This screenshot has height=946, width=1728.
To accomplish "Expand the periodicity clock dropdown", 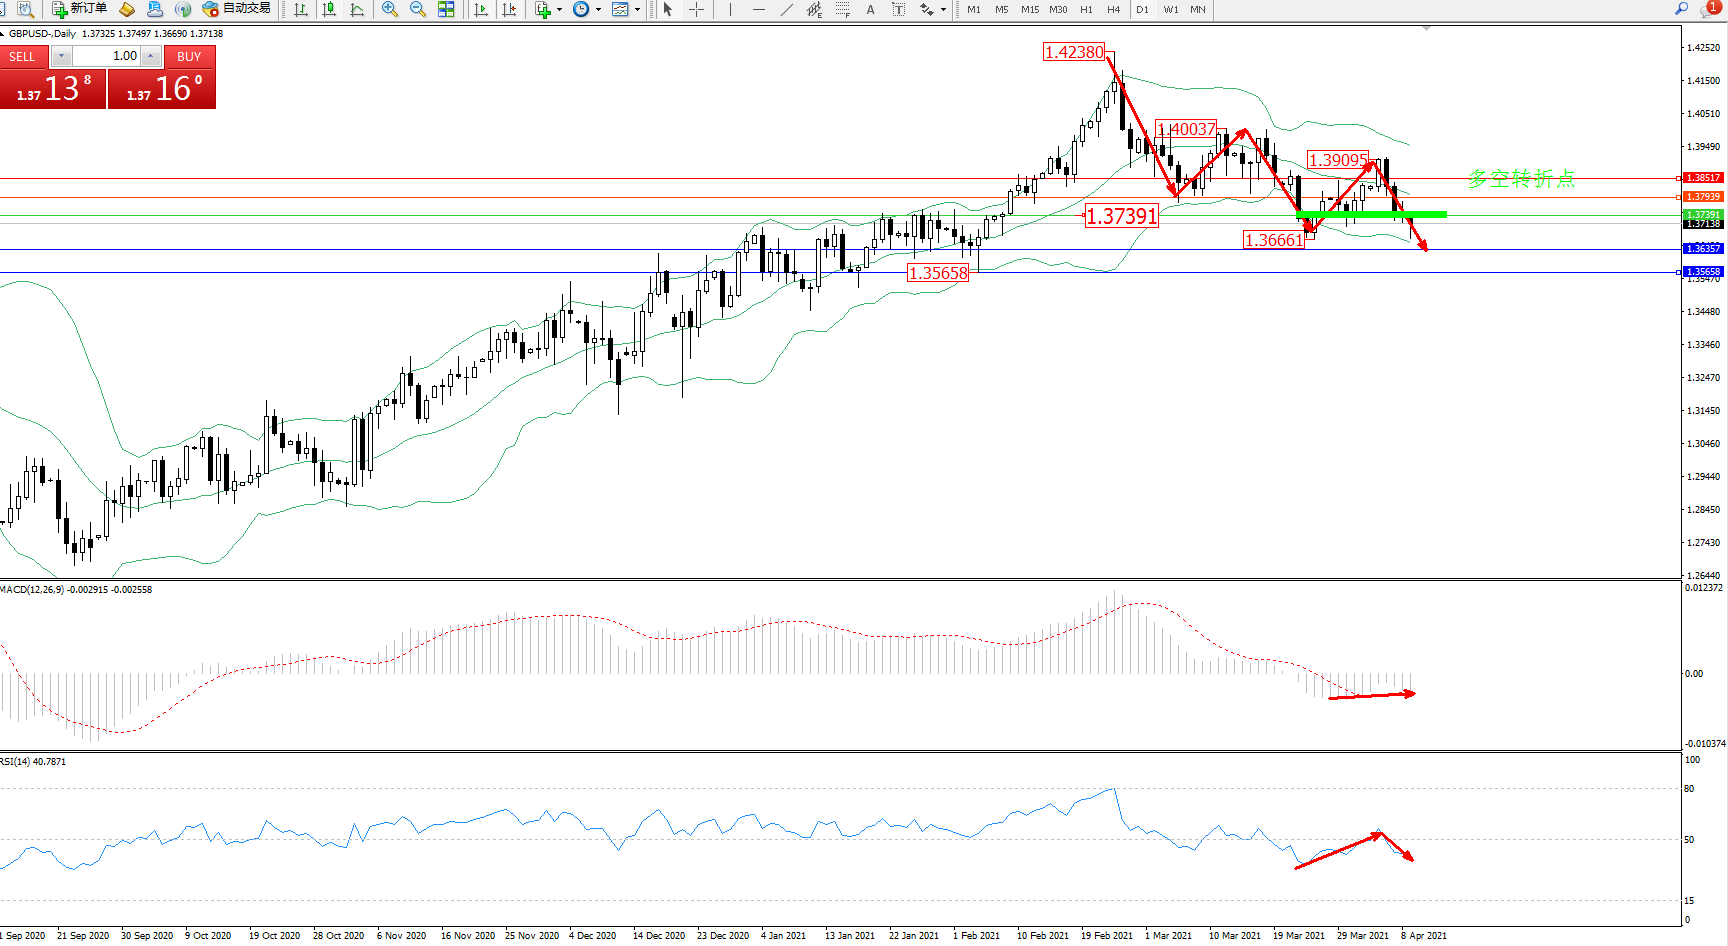I will click(598, 9).
